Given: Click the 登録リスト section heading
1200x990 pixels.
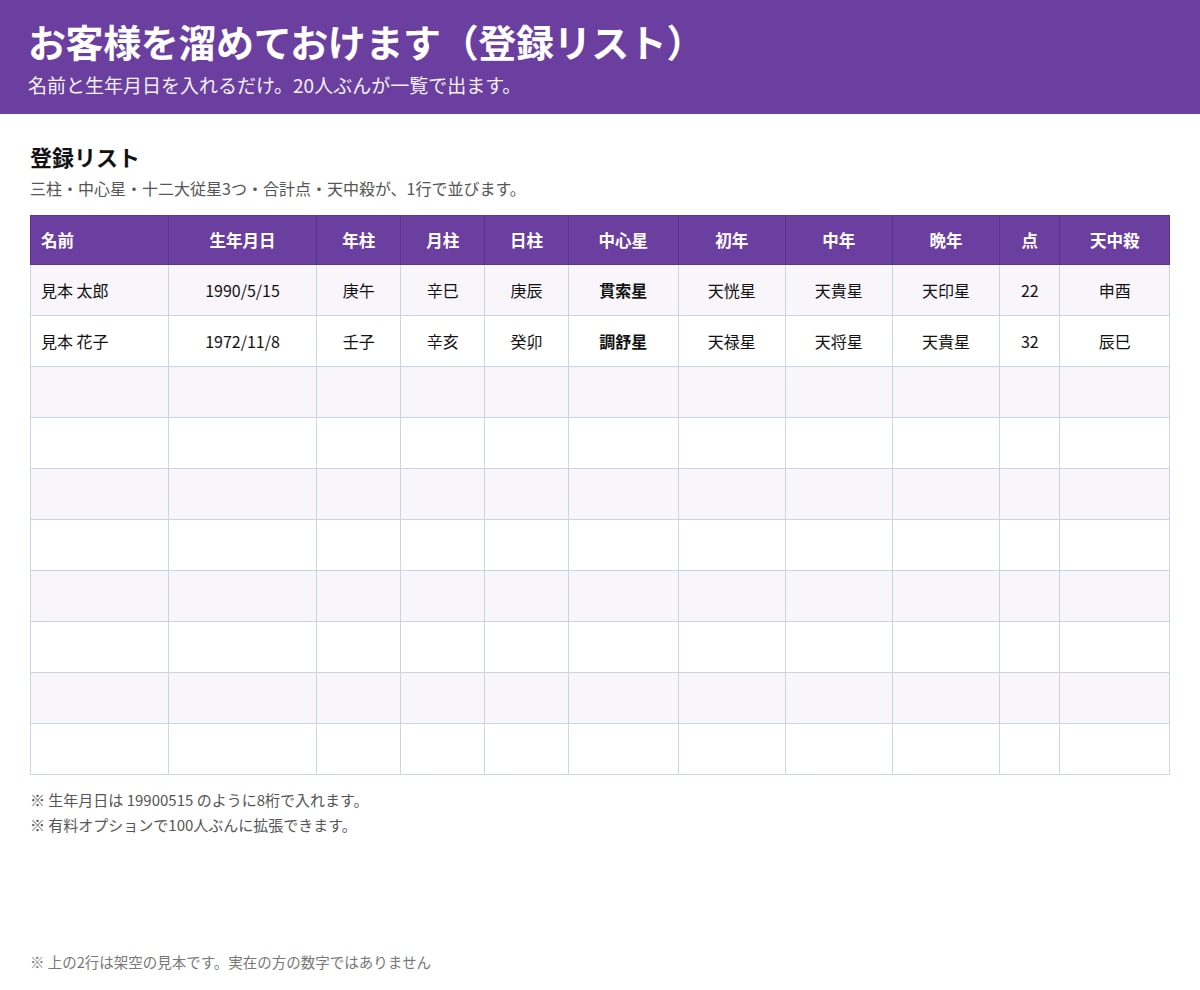Looking at the screenshot, I should click(x=84, y=158).
